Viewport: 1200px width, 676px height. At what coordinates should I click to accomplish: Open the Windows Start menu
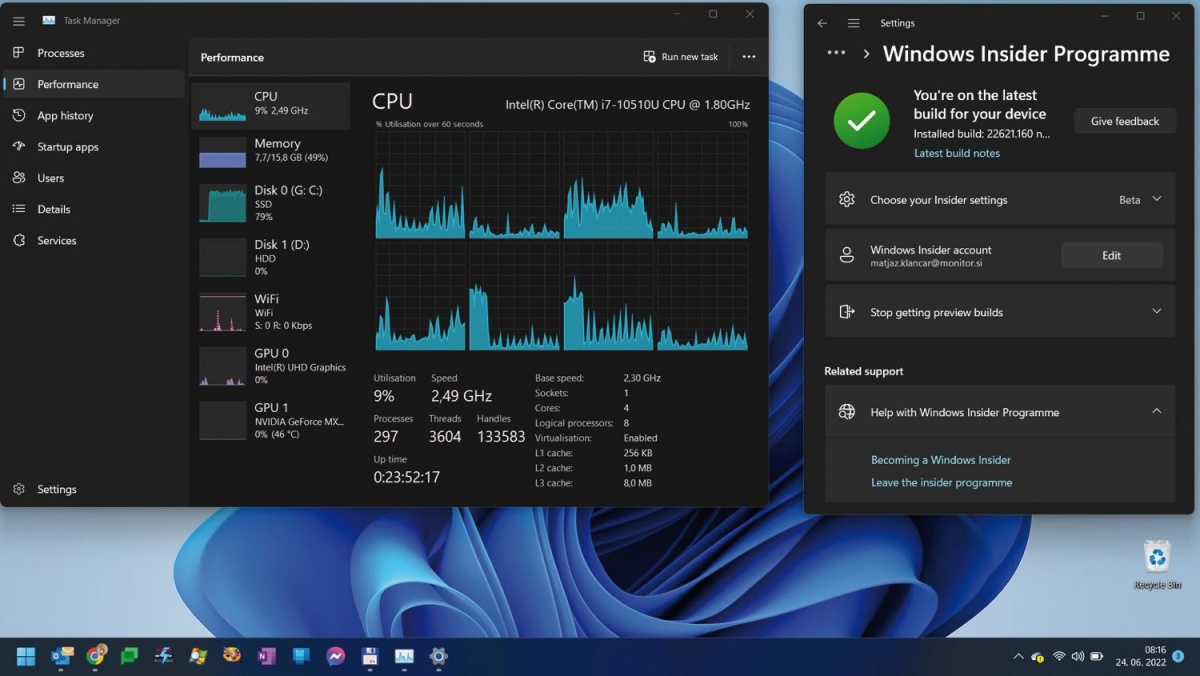(26, 656)
